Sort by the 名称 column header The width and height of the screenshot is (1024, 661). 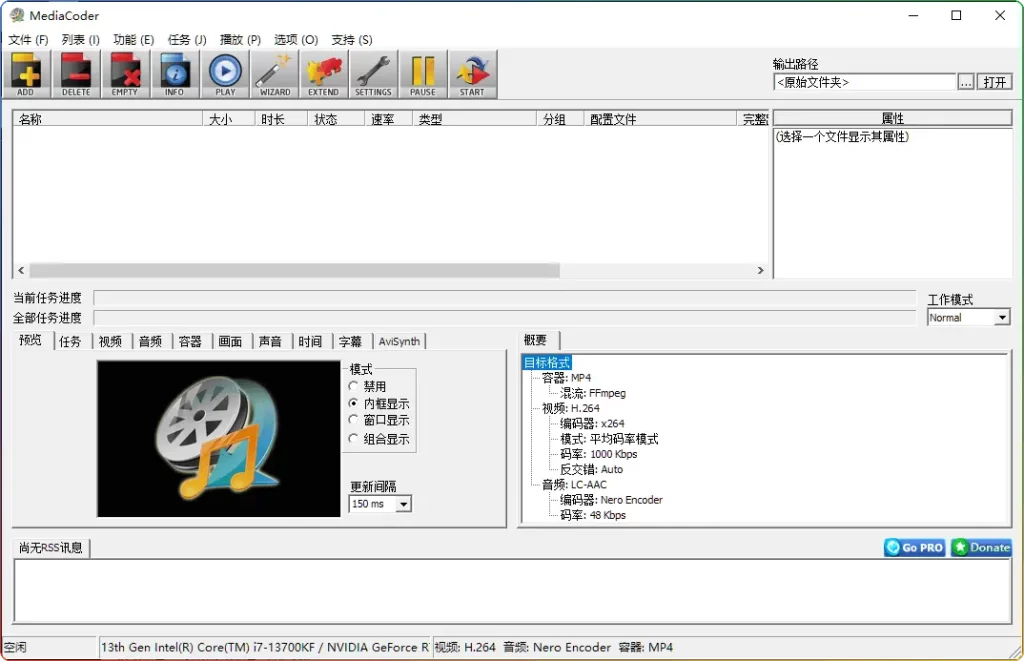coord(108,119)
